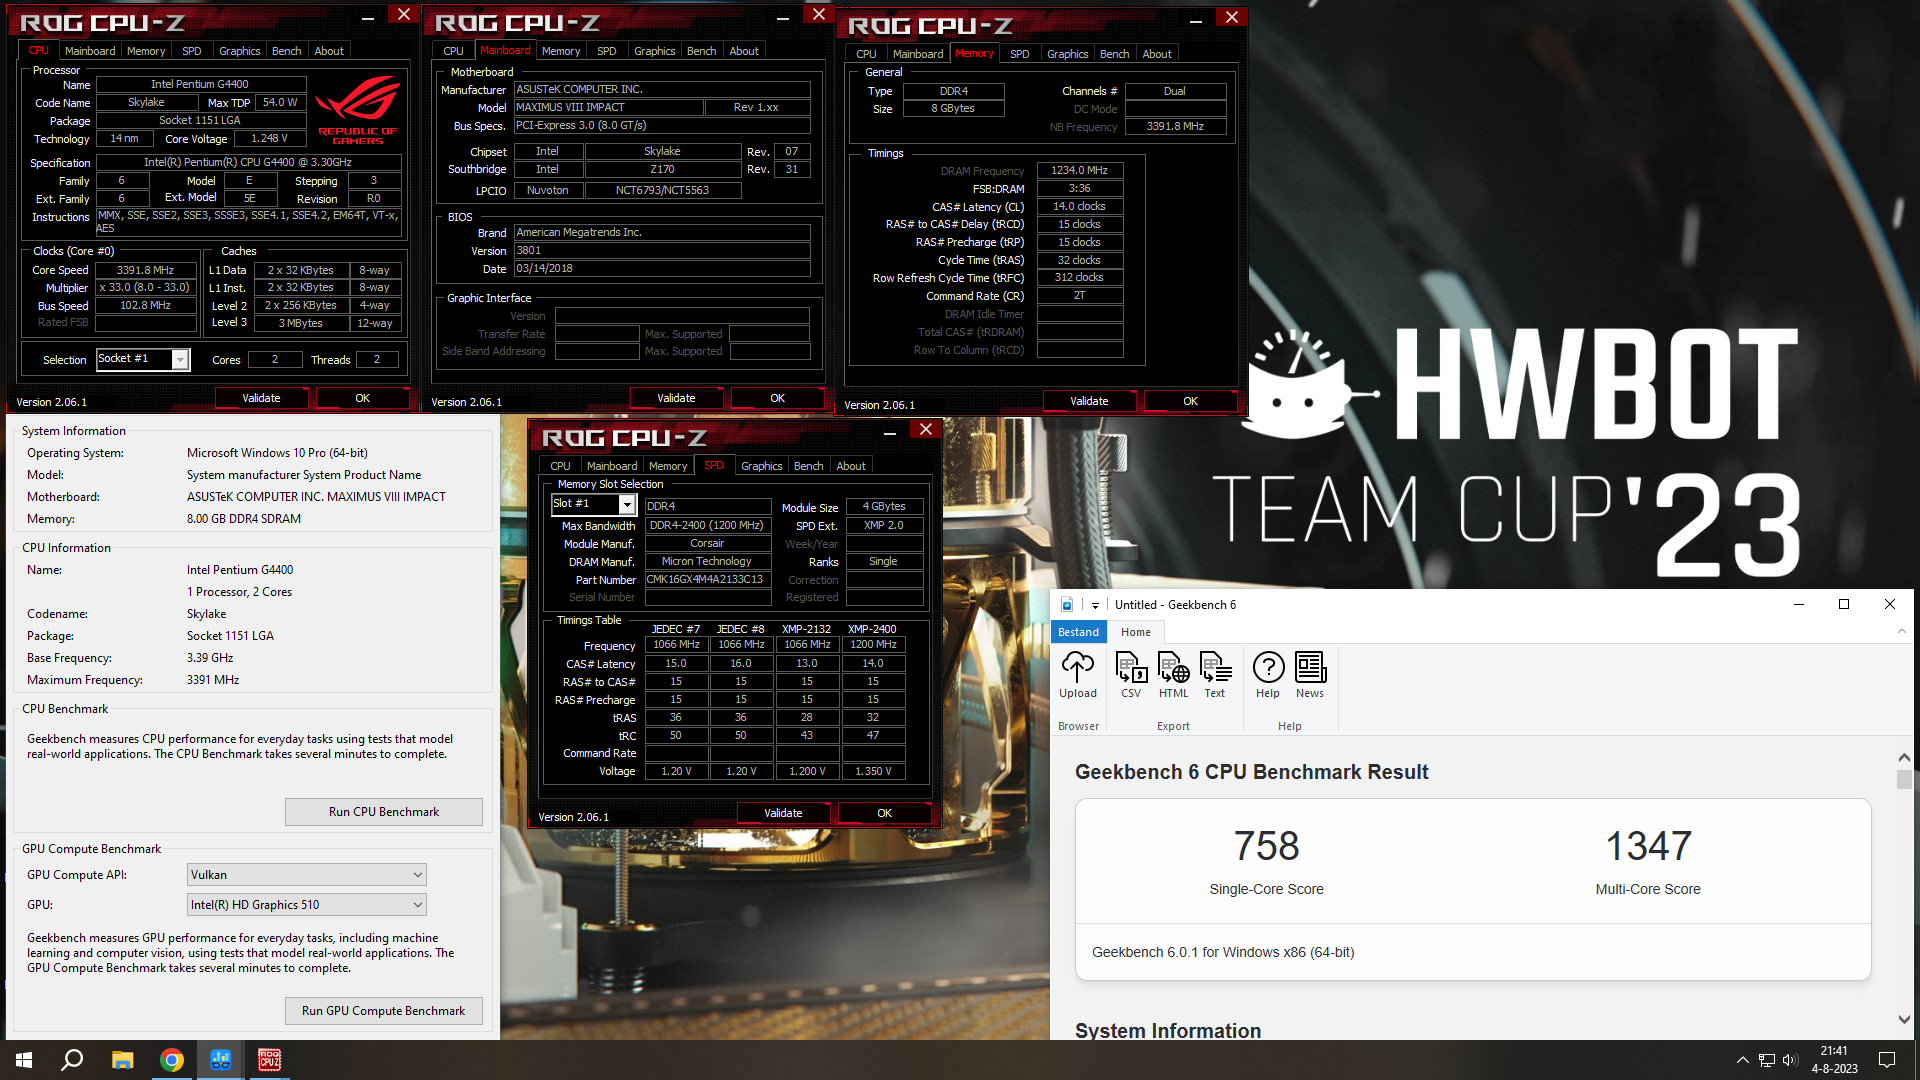Open the network tray icon
1920x1080 pixels.
point(1767,1060)
